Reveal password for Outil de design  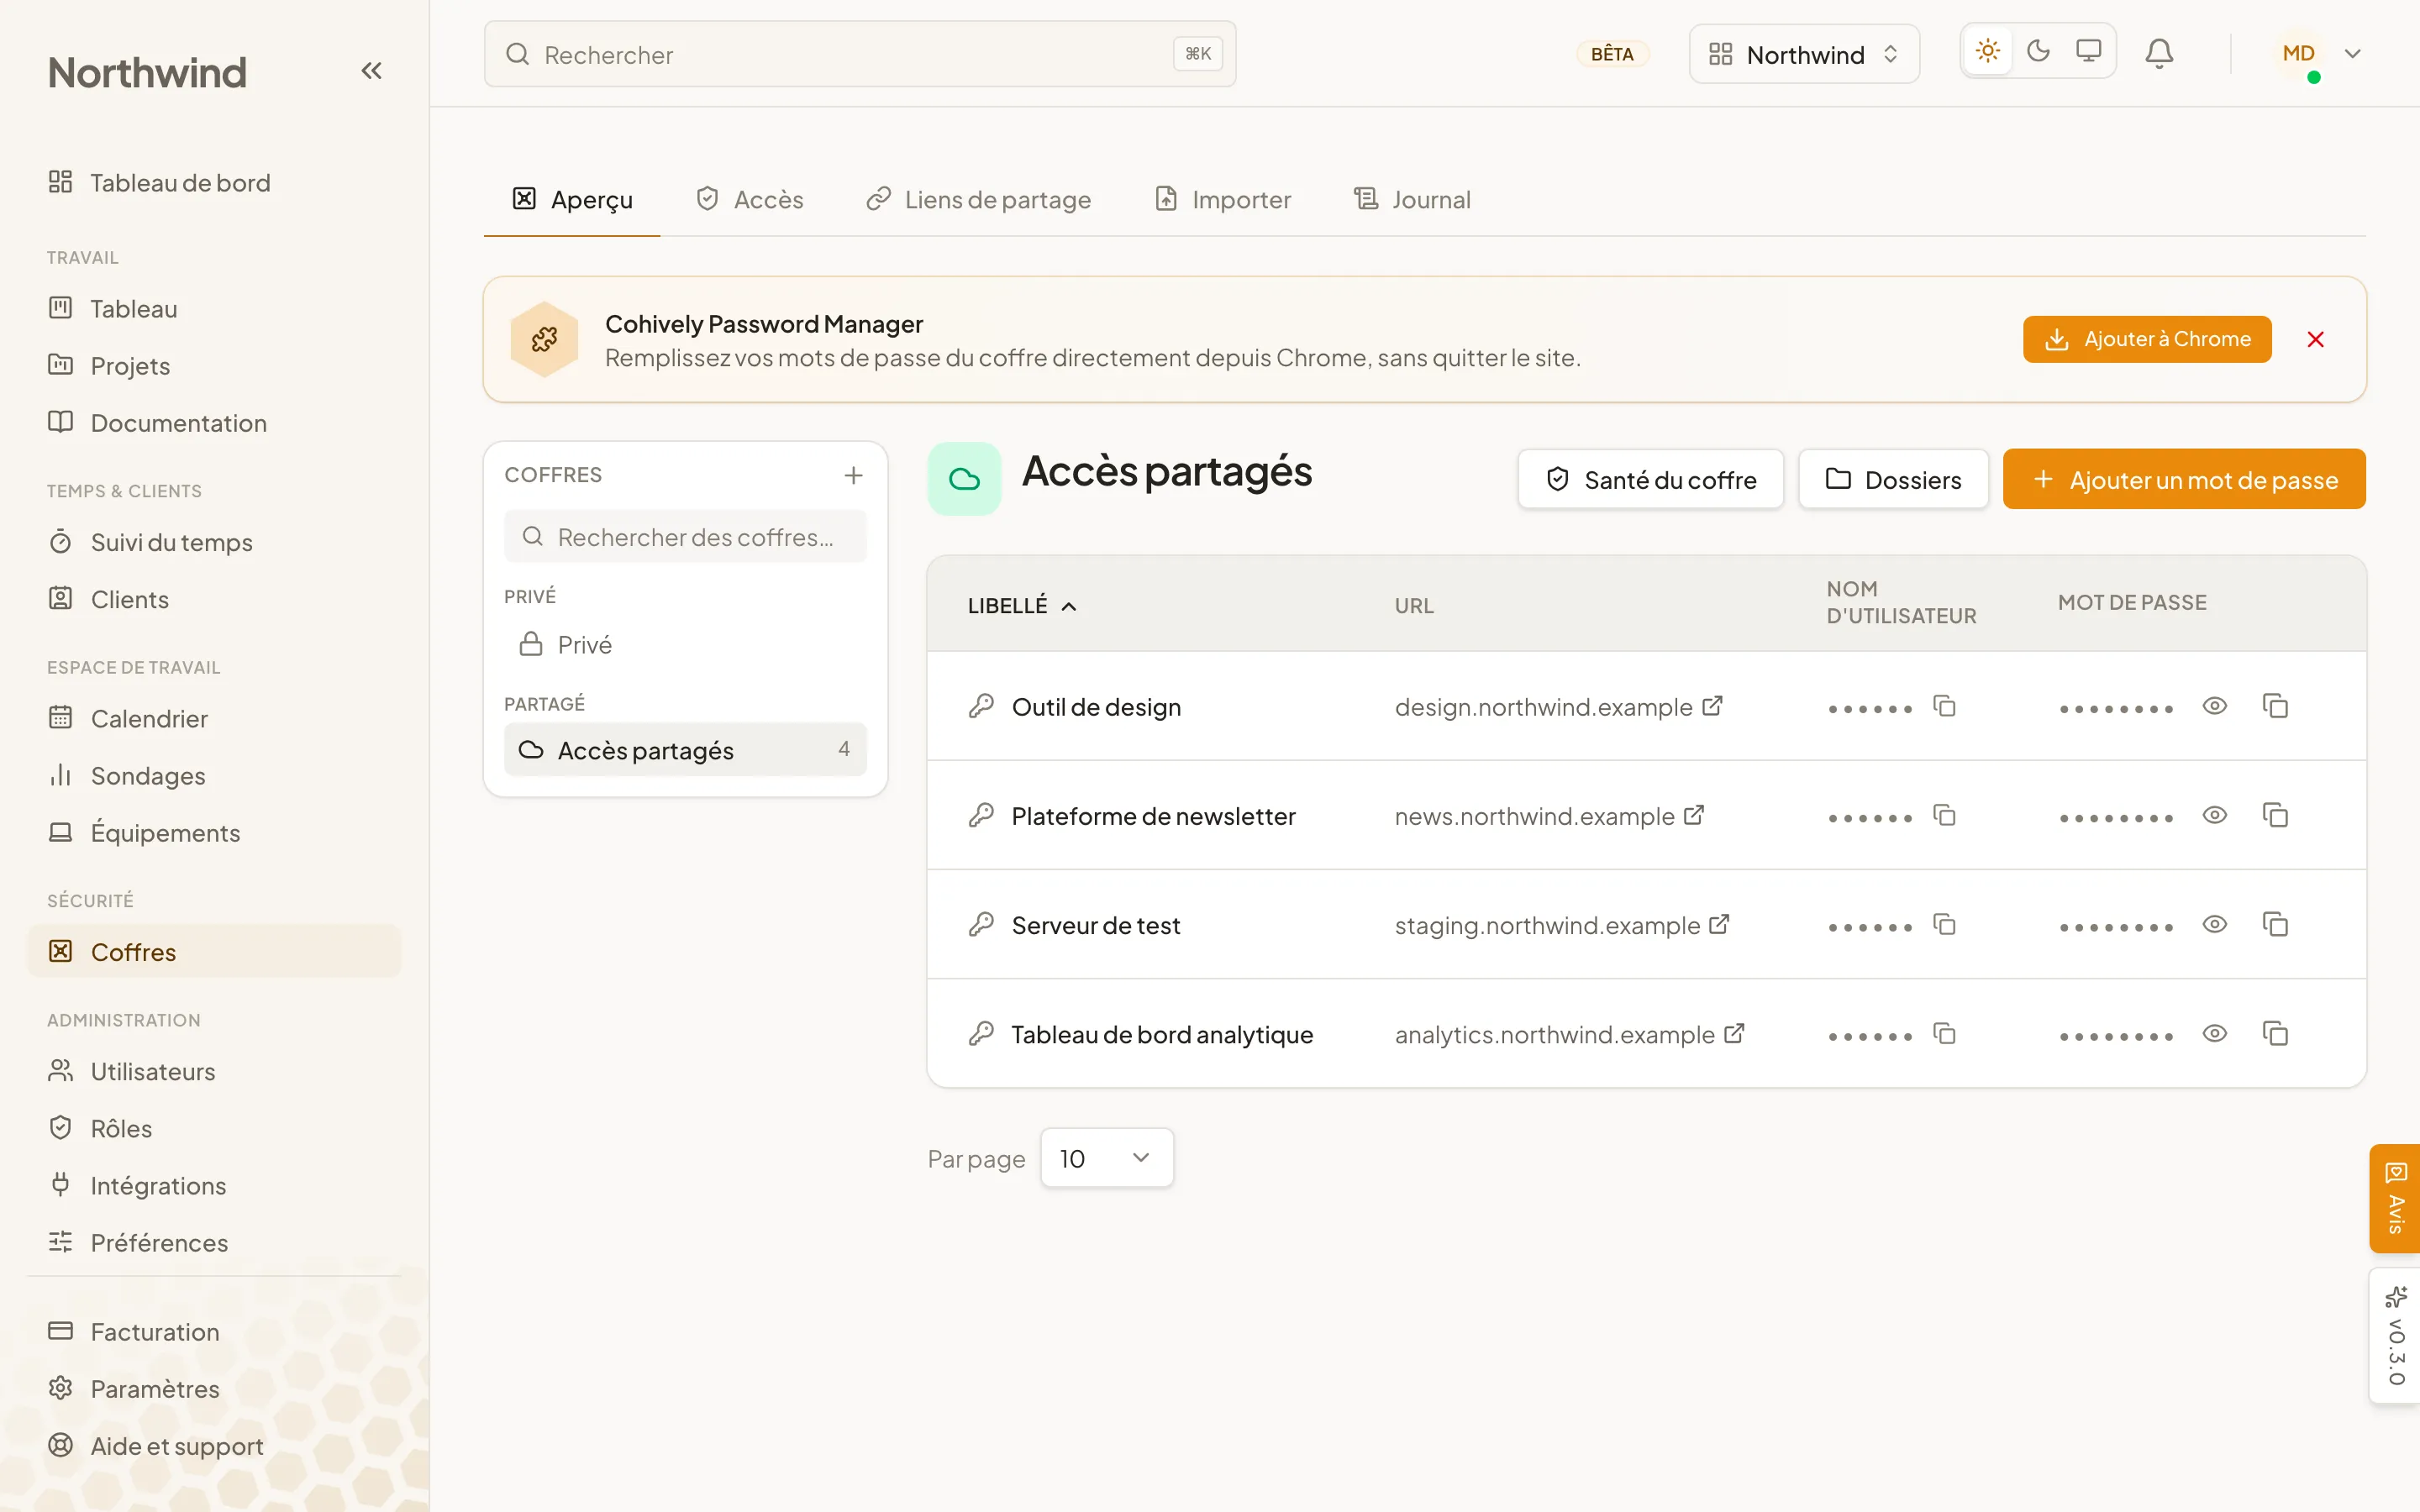2215,707
